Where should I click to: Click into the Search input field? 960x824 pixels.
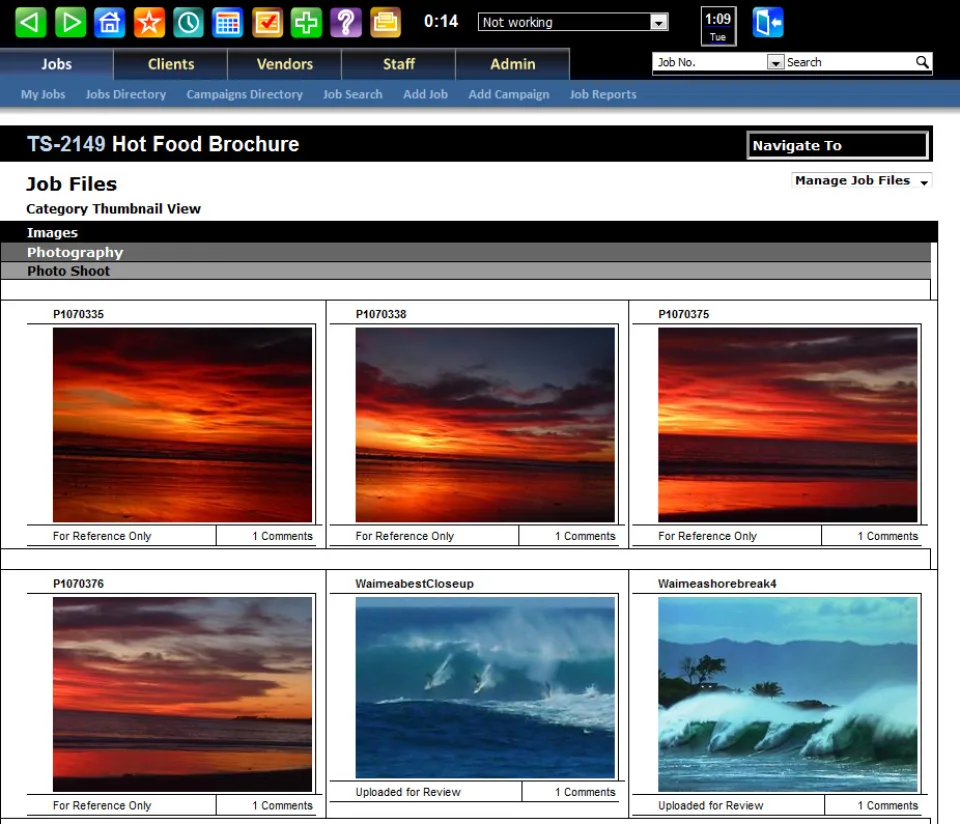850,62
